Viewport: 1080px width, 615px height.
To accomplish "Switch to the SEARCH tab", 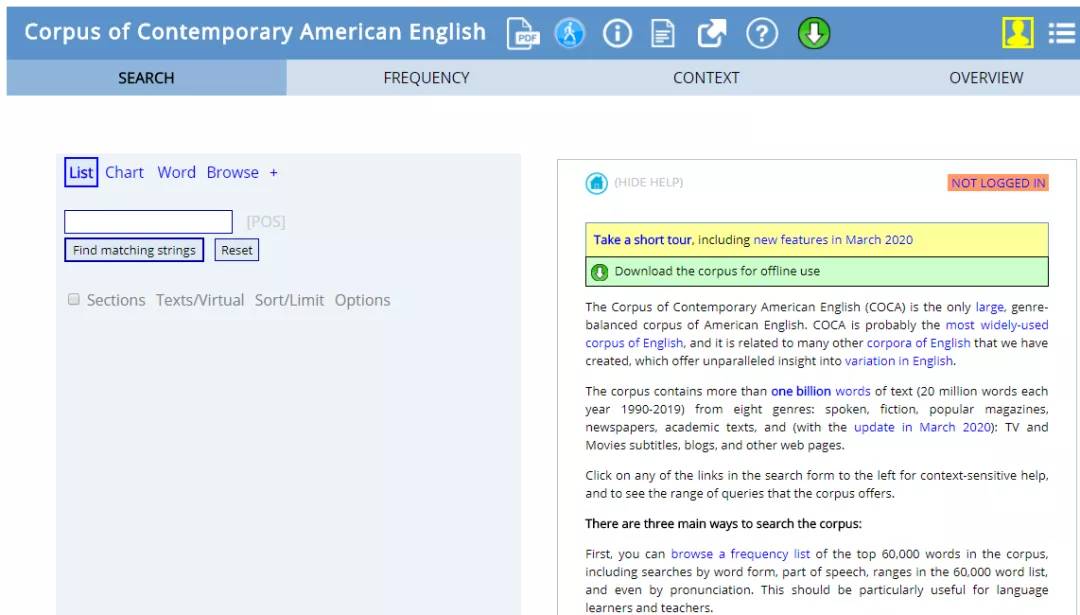I will (146, 78).
